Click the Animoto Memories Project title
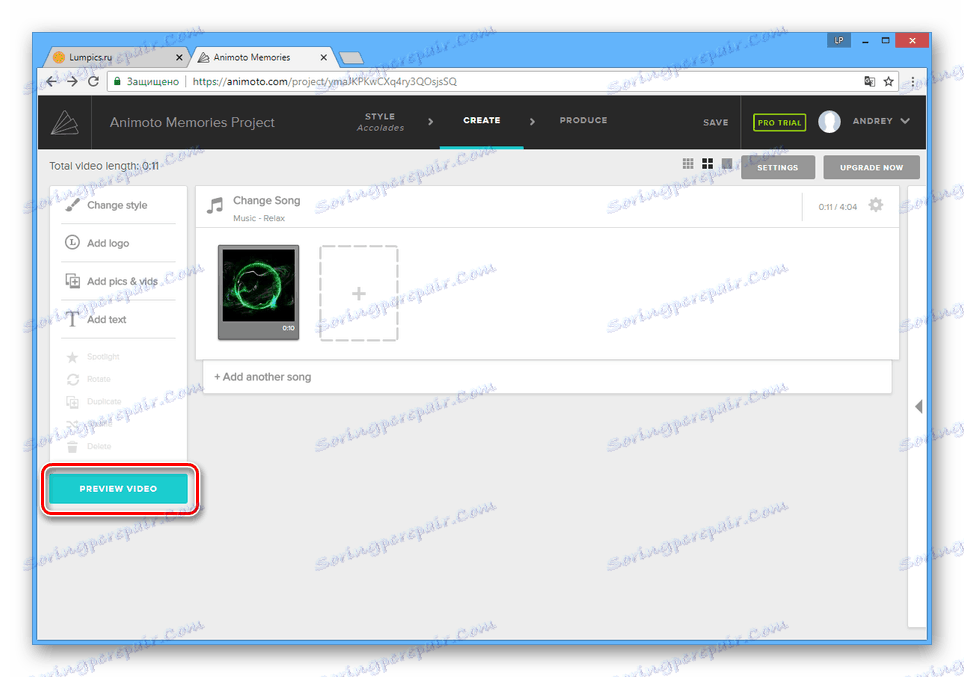The height and width of the screenshot is (677, 964). [192, 122]
